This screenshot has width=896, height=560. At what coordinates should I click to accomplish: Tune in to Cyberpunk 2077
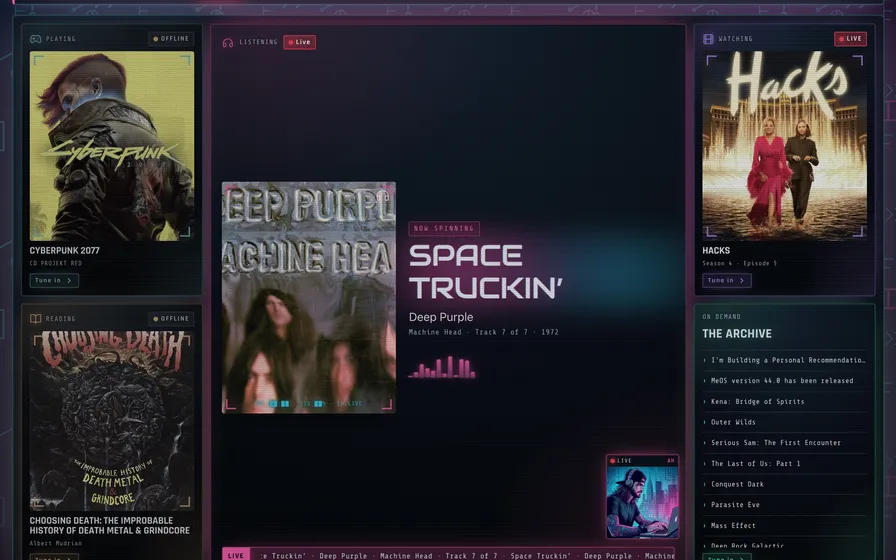pos(54,281)
